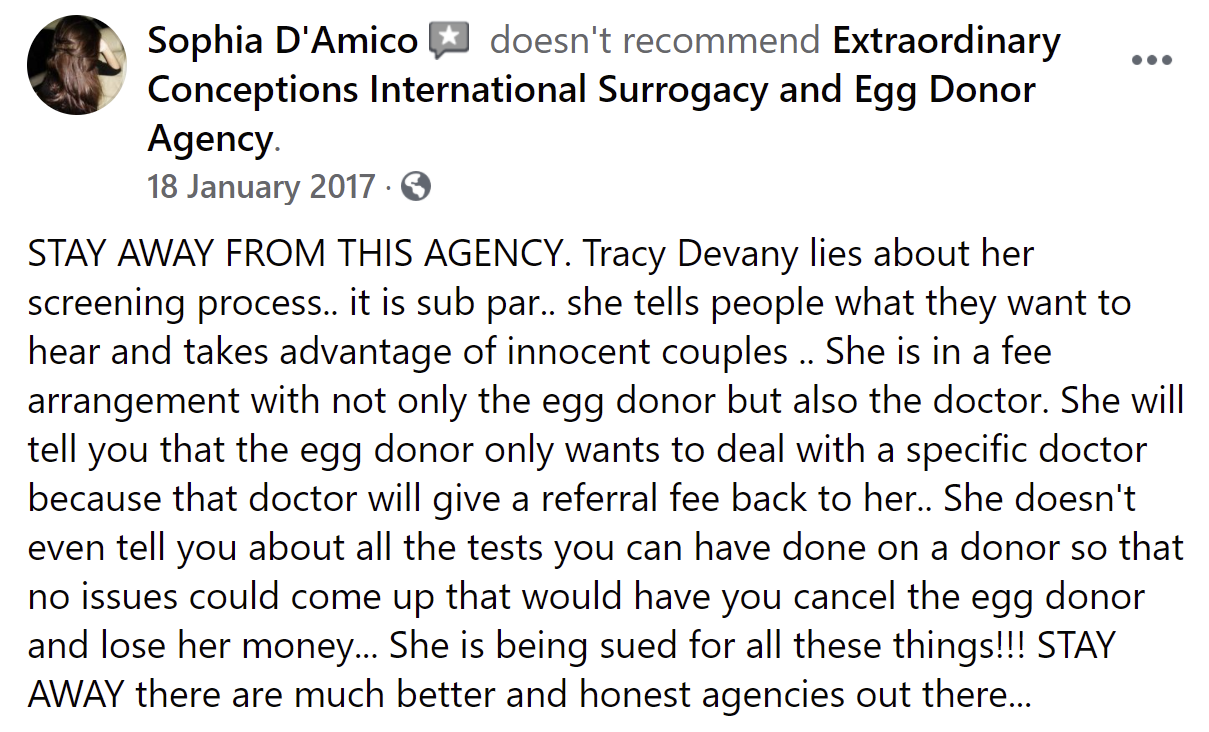
Task: Click Sophia D'Amico's profile picture
Action: [x=76, y=64]
